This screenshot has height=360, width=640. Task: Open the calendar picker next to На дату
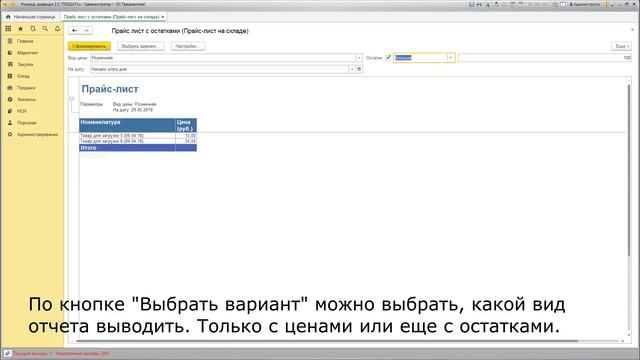(x=359, y=69)
